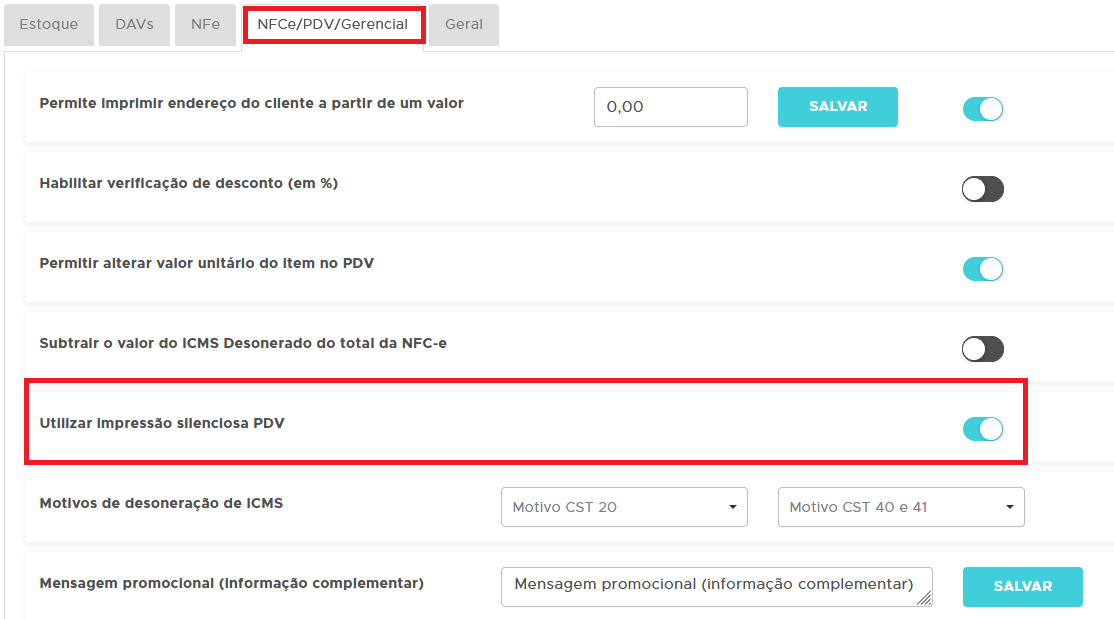This screenshot has width=1114, height=619.
Task: Disable printing customer address toggle
Action: 982,109
